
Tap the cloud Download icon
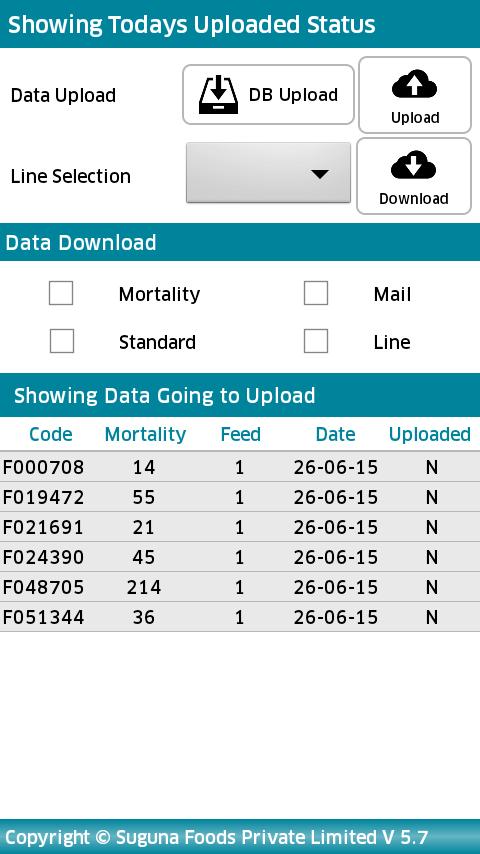(414, 164)
